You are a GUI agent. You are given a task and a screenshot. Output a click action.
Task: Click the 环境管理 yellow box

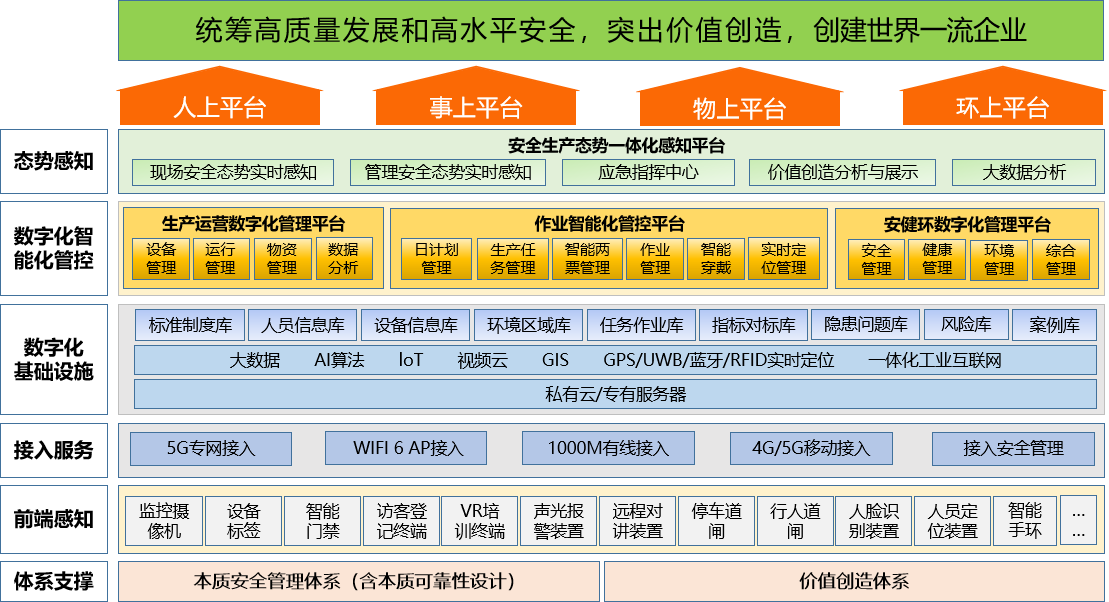pos(998,260)
